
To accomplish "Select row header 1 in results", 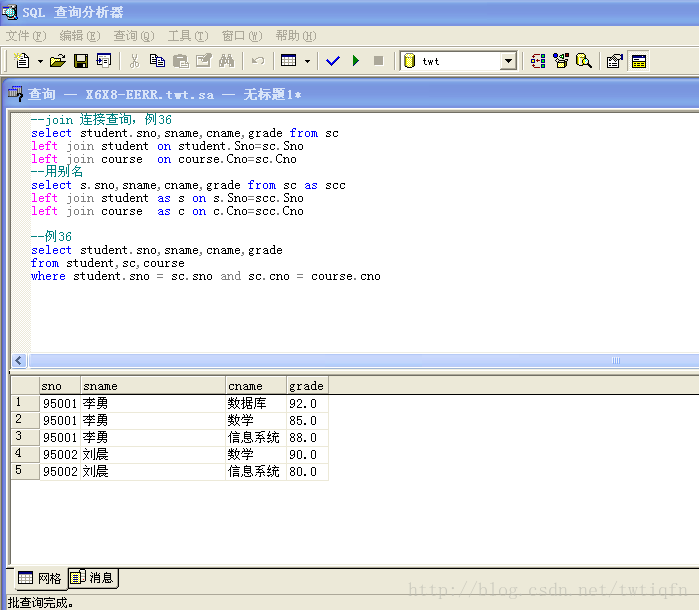I will 25,403.
